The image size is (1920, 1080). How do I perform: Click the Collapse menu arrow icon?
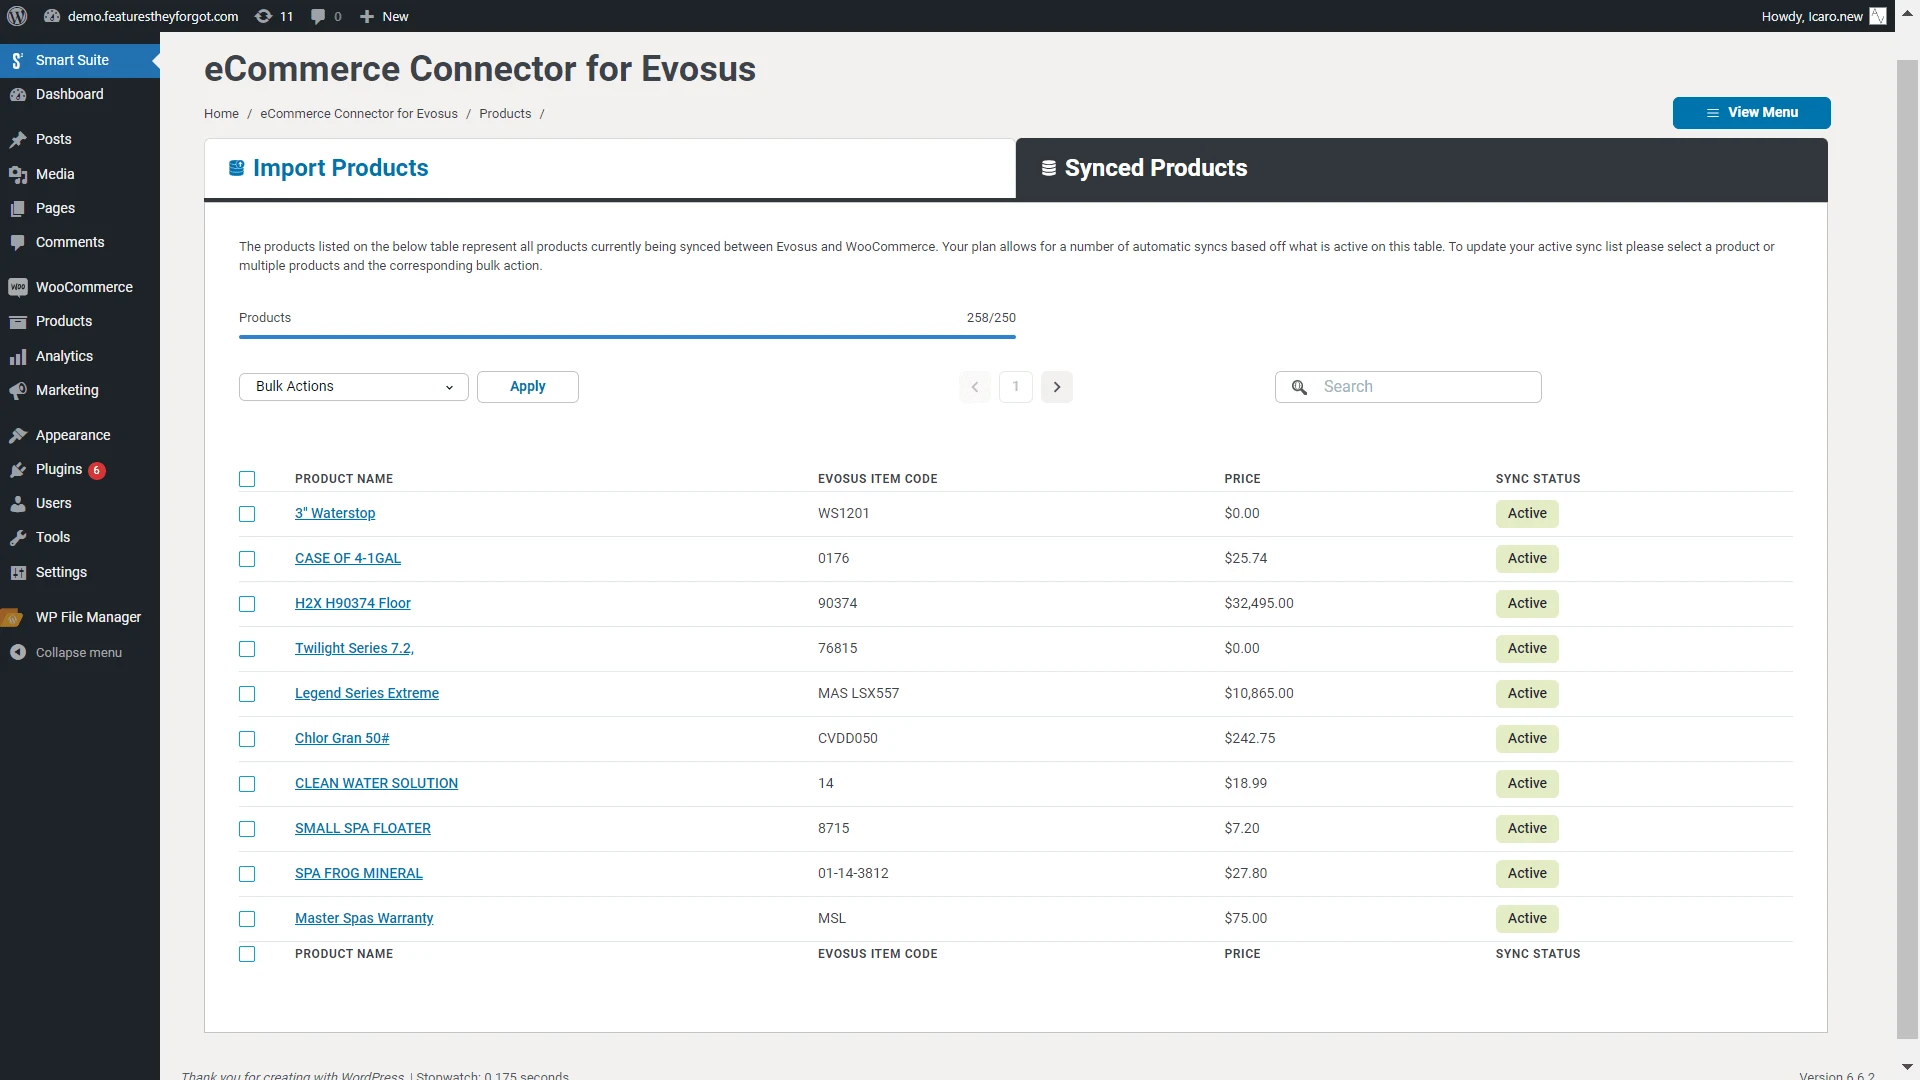18,652
